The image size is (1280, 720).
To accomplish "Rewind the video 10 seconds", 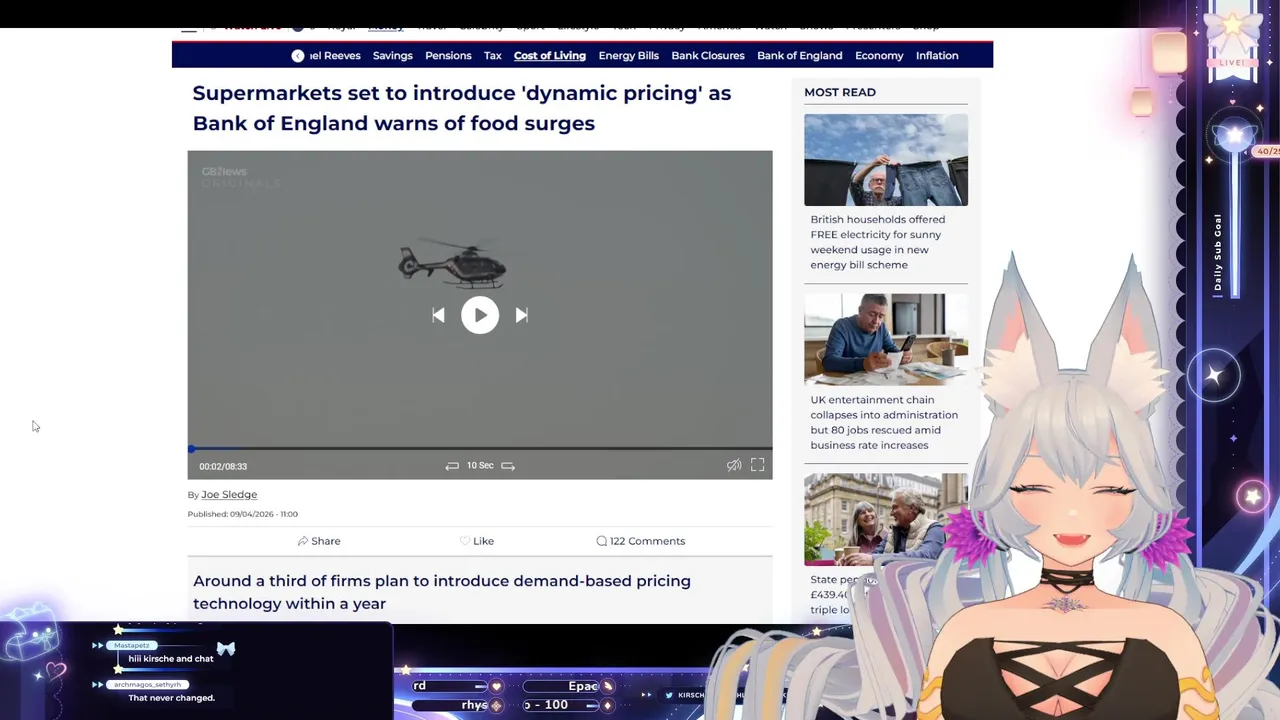I will pyautogui.click(x=452, y=466).
